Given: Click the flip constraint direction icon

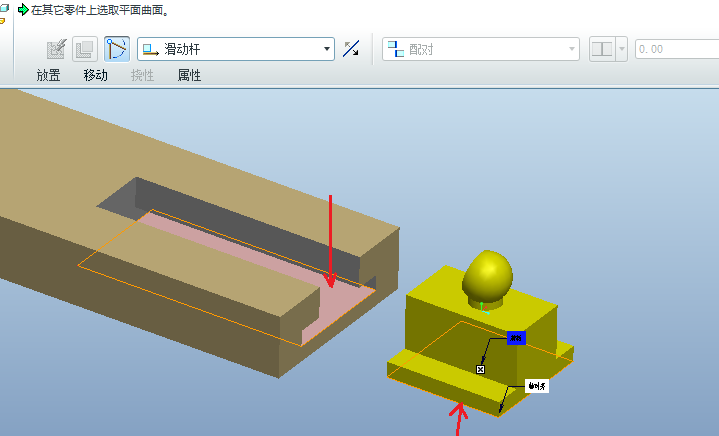Looking at the screenshot, I should click(351, 49).
